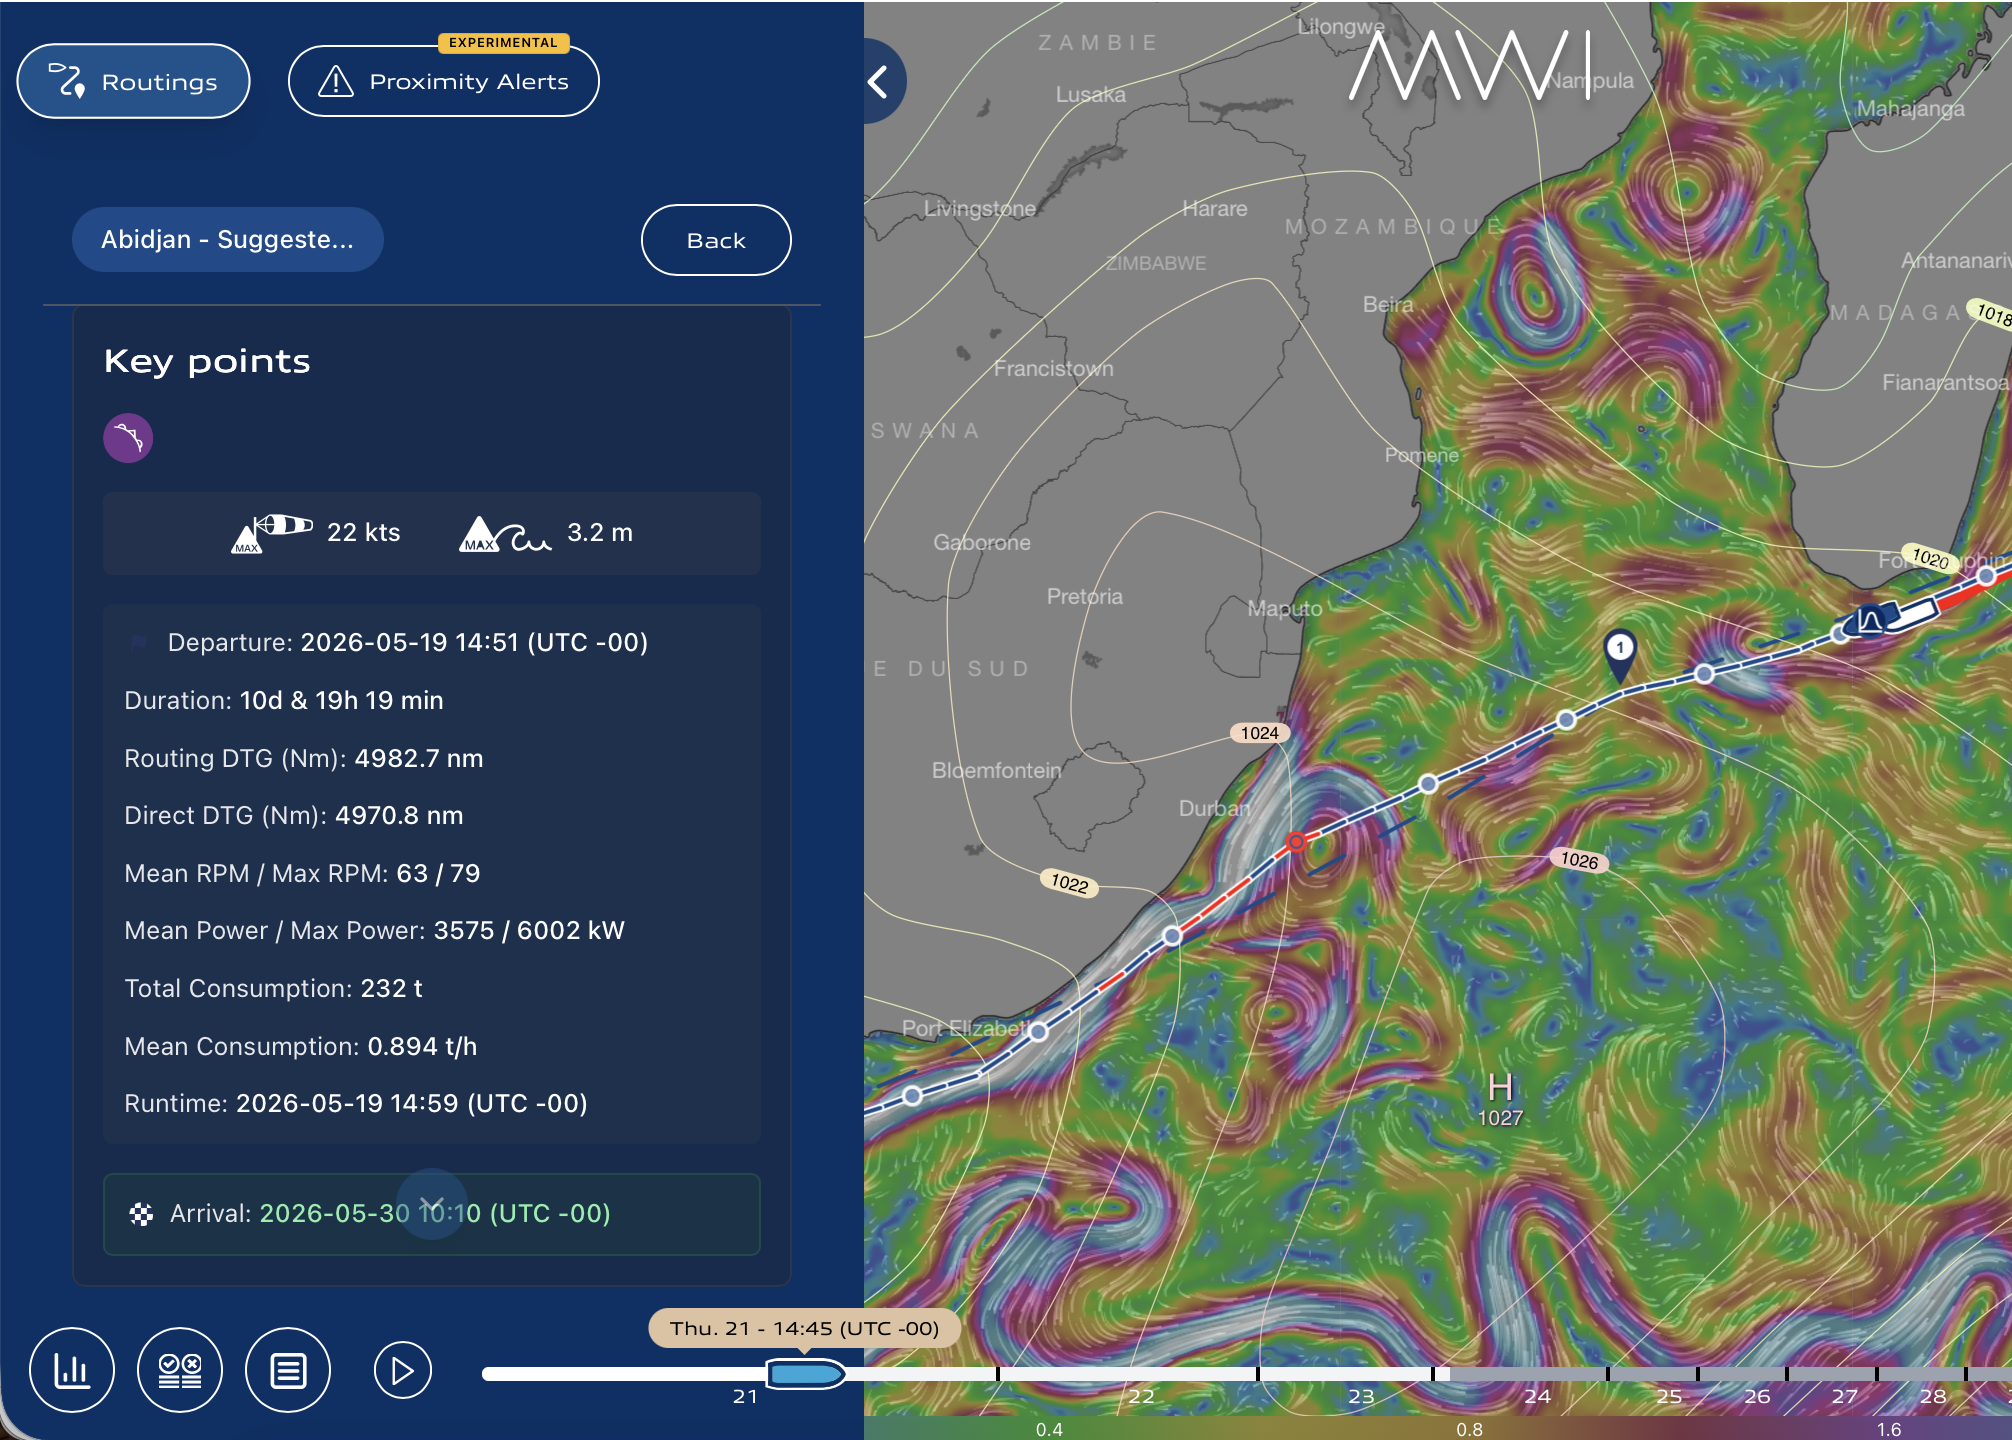Click the 3.2 m max wave value
2012x1440 pixels.
coord(600,533)
